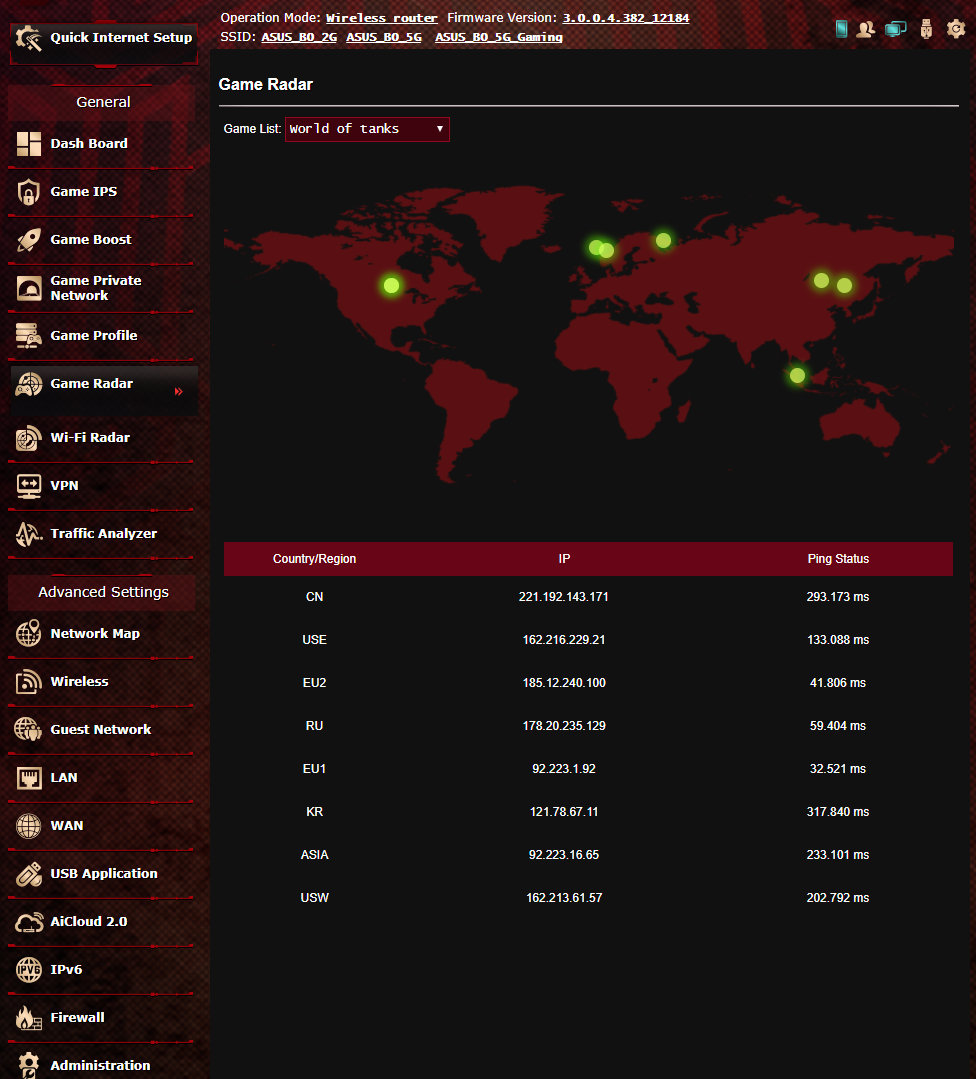
Task: Click the KR region cell
Action: (315, 812)
